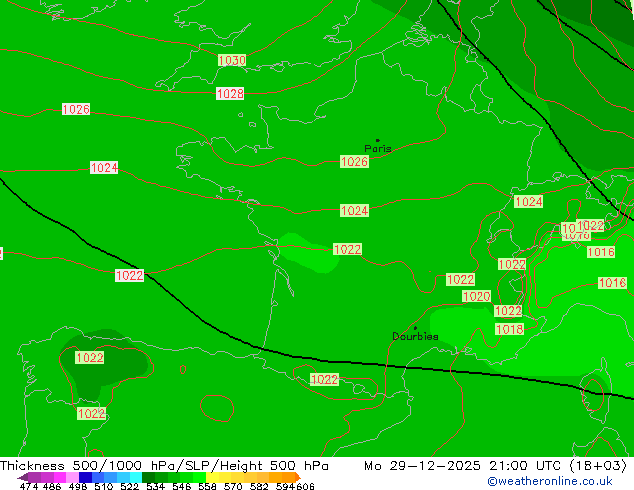Click the 1026 label below Paris
The height and width of the screenshot is (490, 634).
click(354, 162)
